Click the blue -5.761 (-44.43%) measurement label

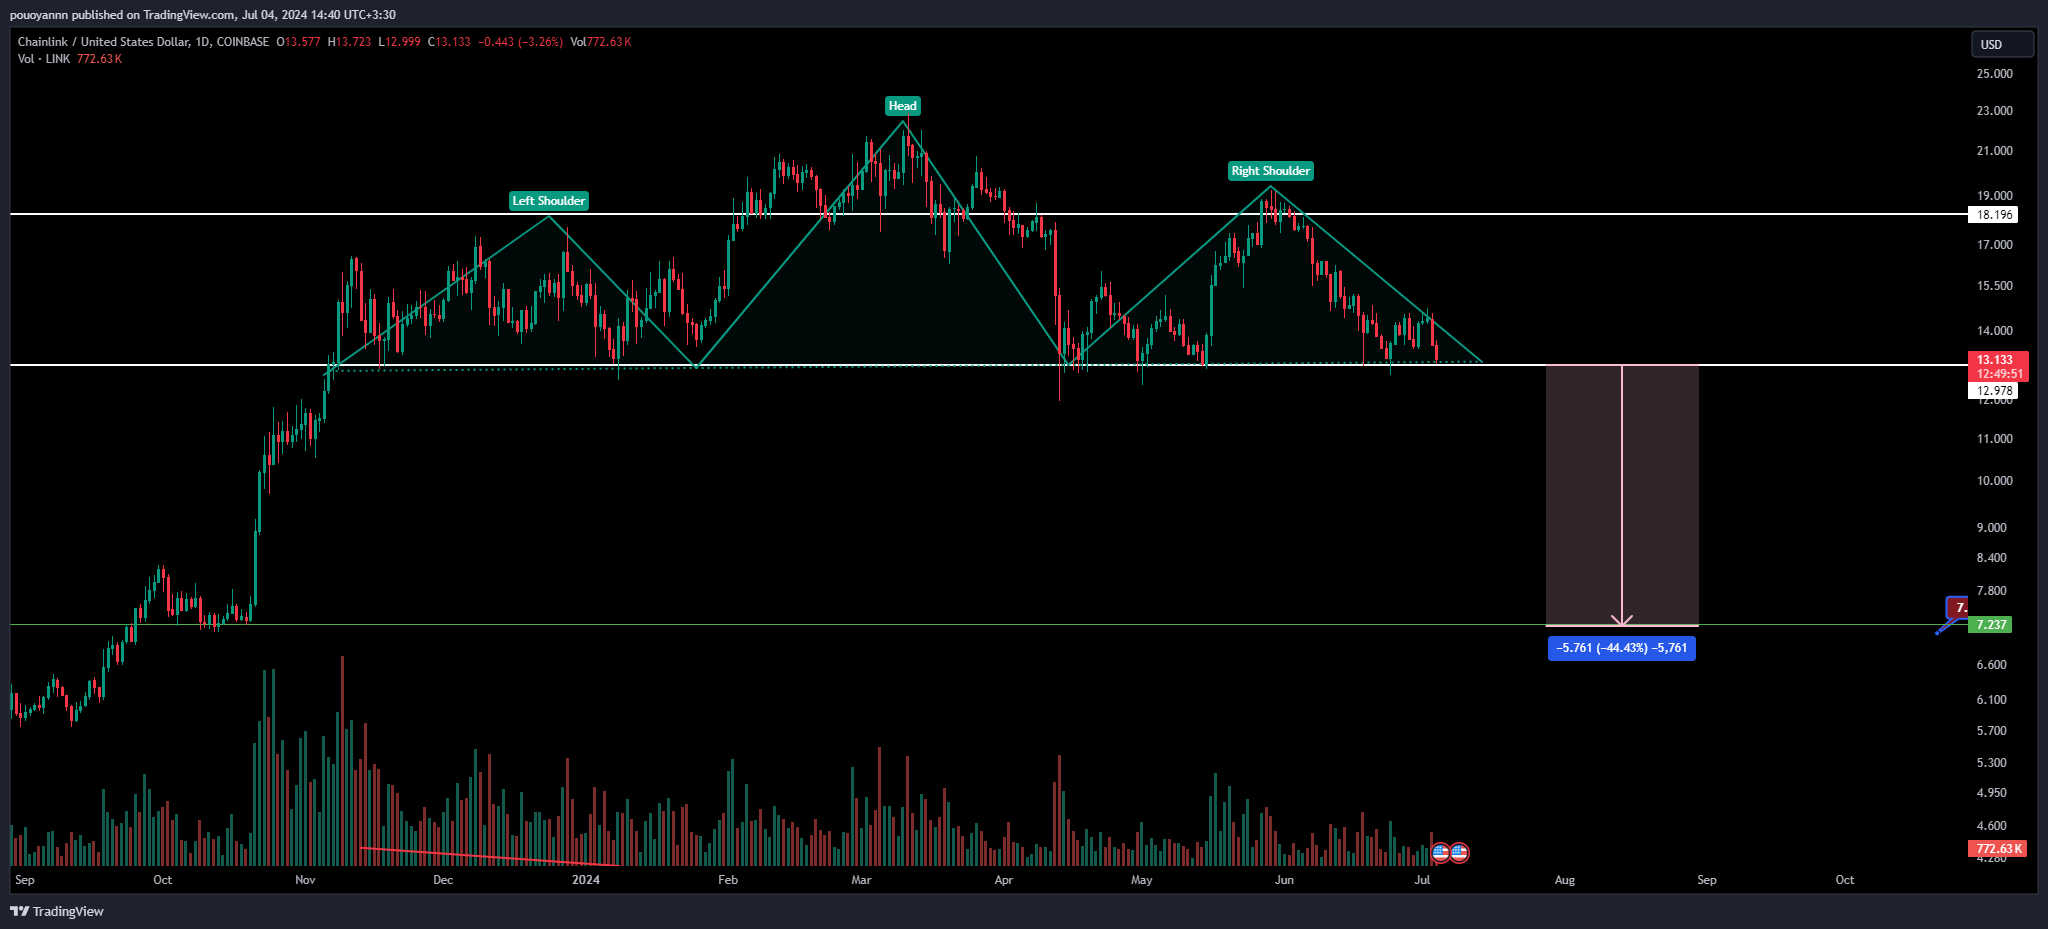click(x=1622, y=648)
